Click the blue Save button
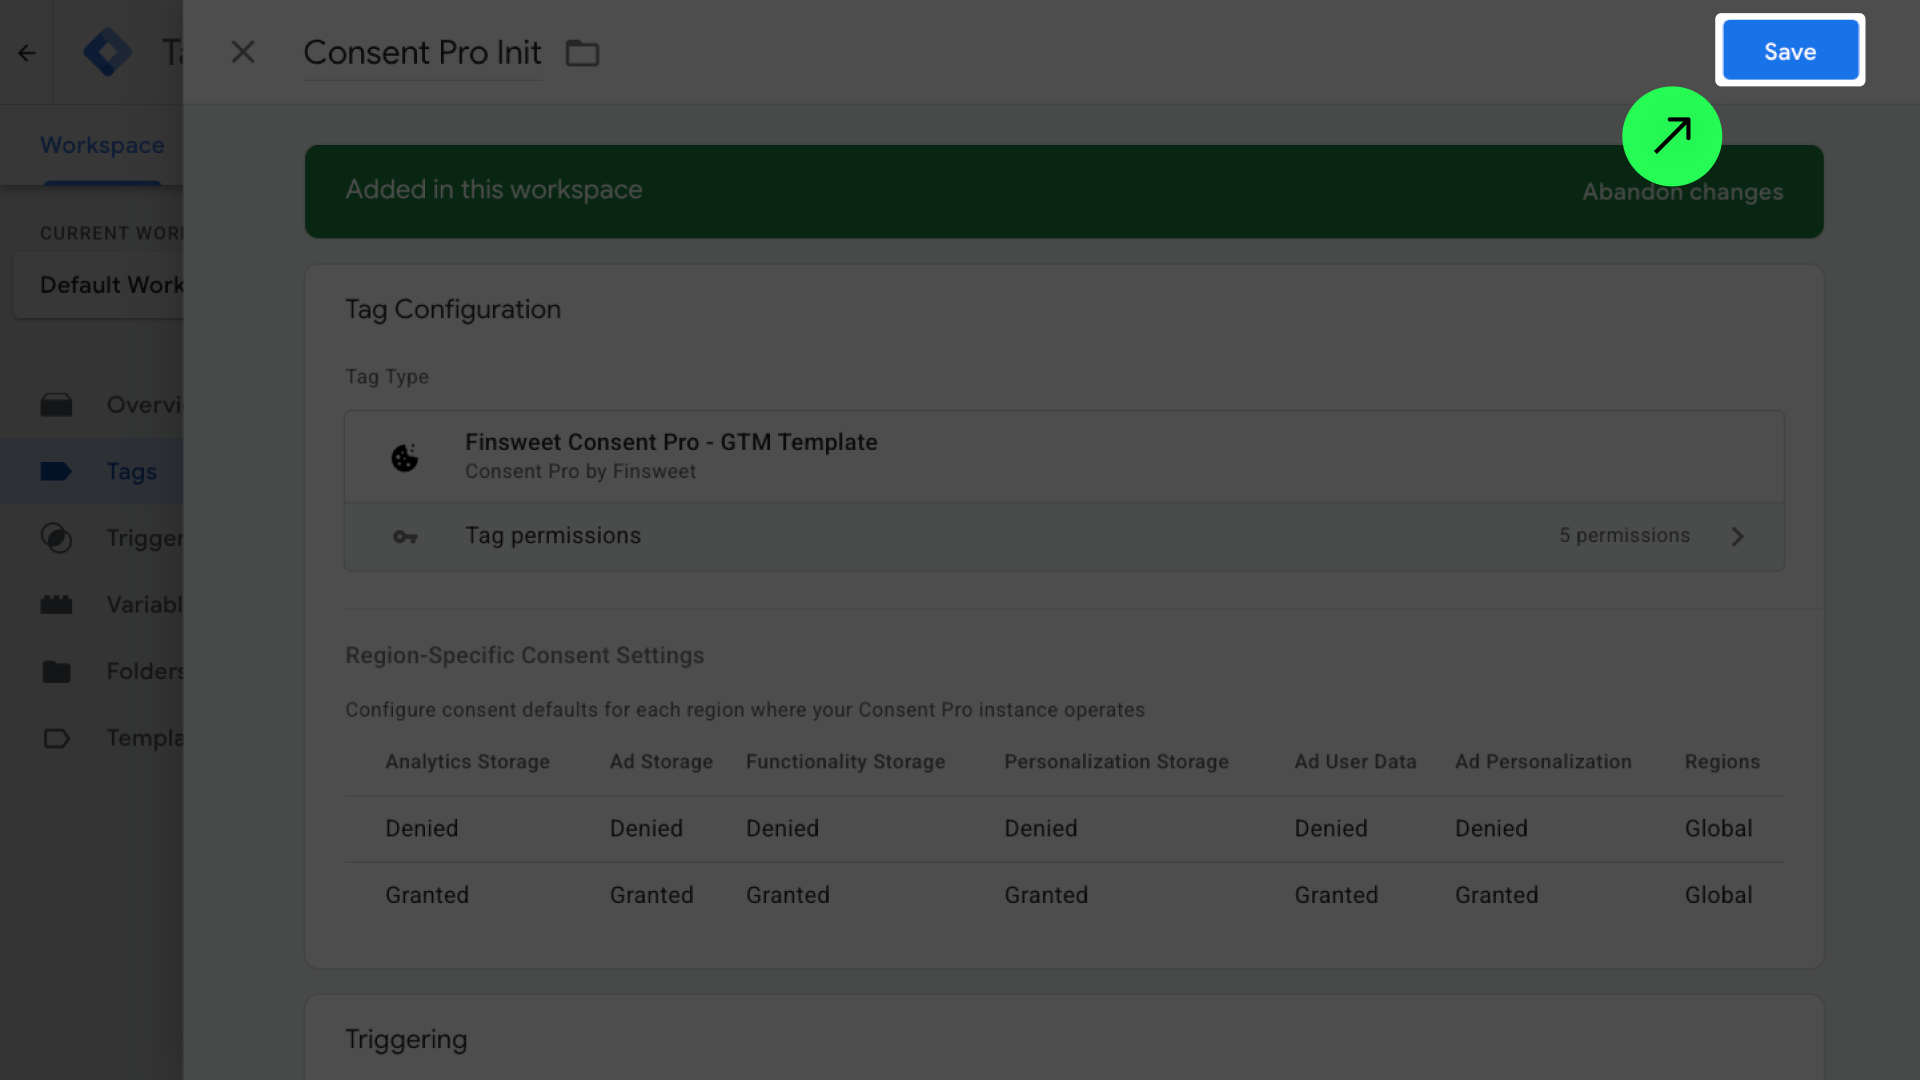Viewport: 1920px width, 1080px height. click(1789, 51)
